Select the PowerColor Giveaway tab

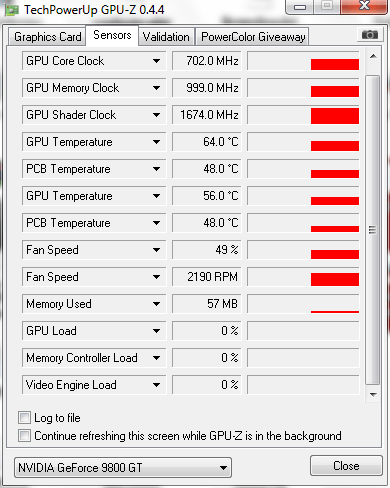click(x=253, y=37)
